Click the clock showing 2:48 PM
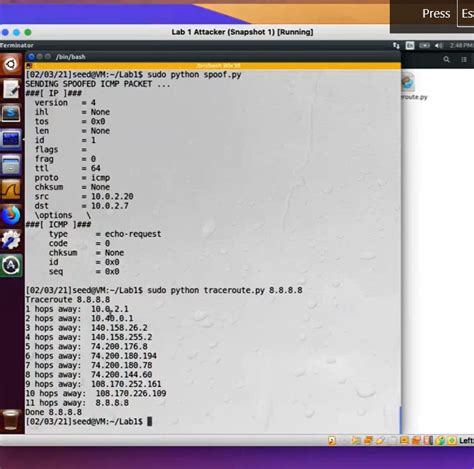 point(461,45)
